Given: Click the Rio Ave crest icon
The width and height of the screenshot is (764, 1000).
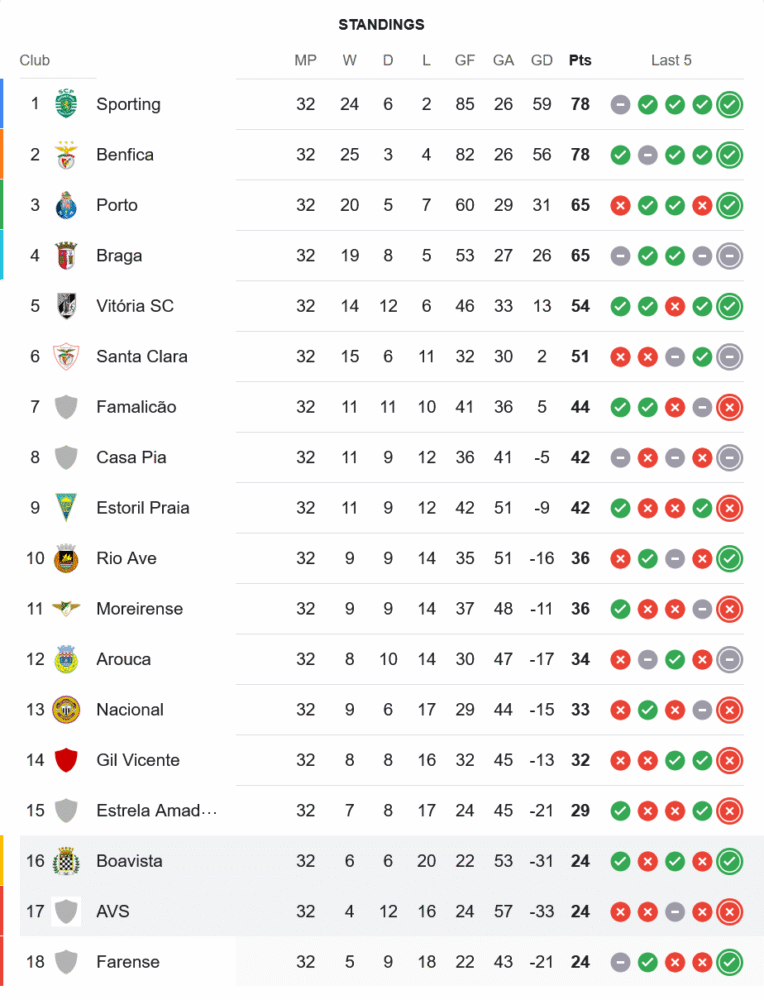Looking at the screenshot, I should pos(66,558).
